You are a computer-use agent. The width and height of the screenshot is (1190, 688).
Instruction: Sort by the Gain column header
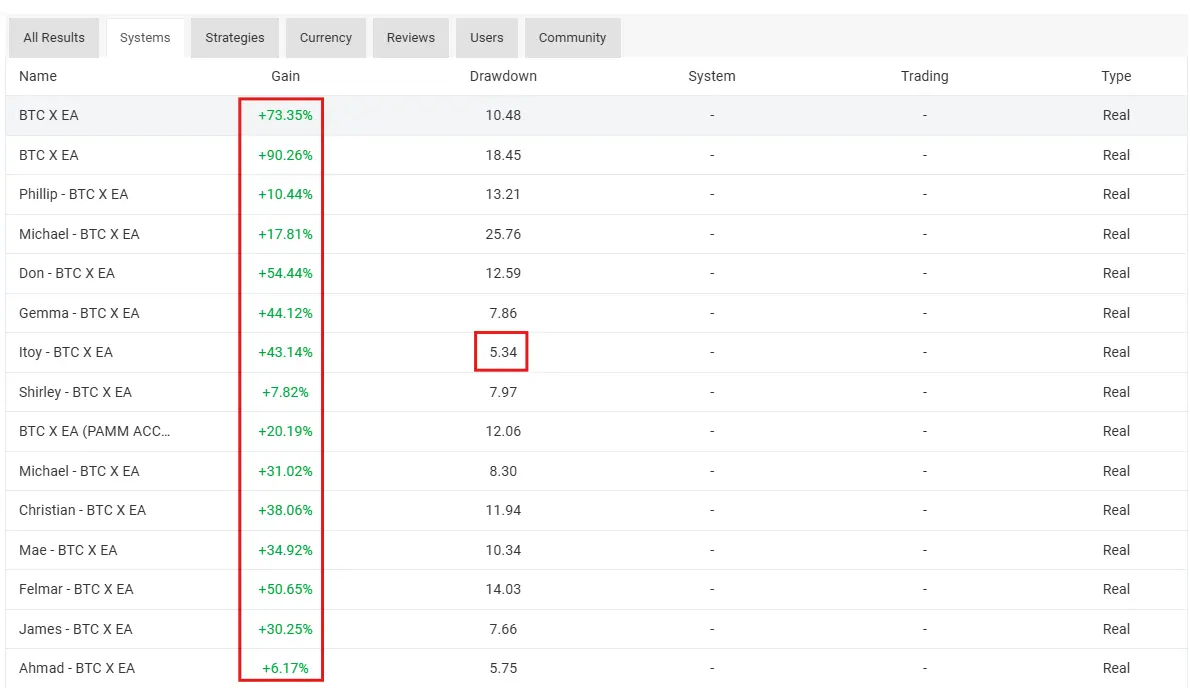pyautogui.click(x=285, y=76)
